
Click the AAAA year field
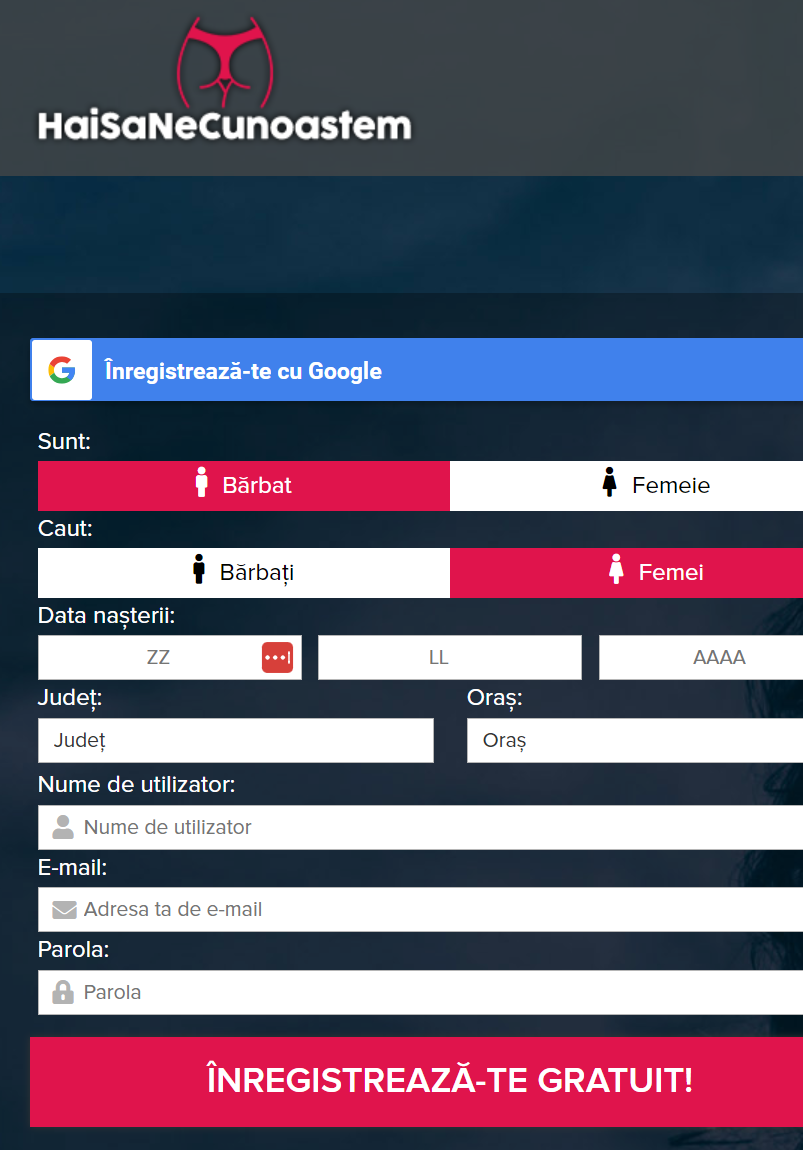[701, 657]
